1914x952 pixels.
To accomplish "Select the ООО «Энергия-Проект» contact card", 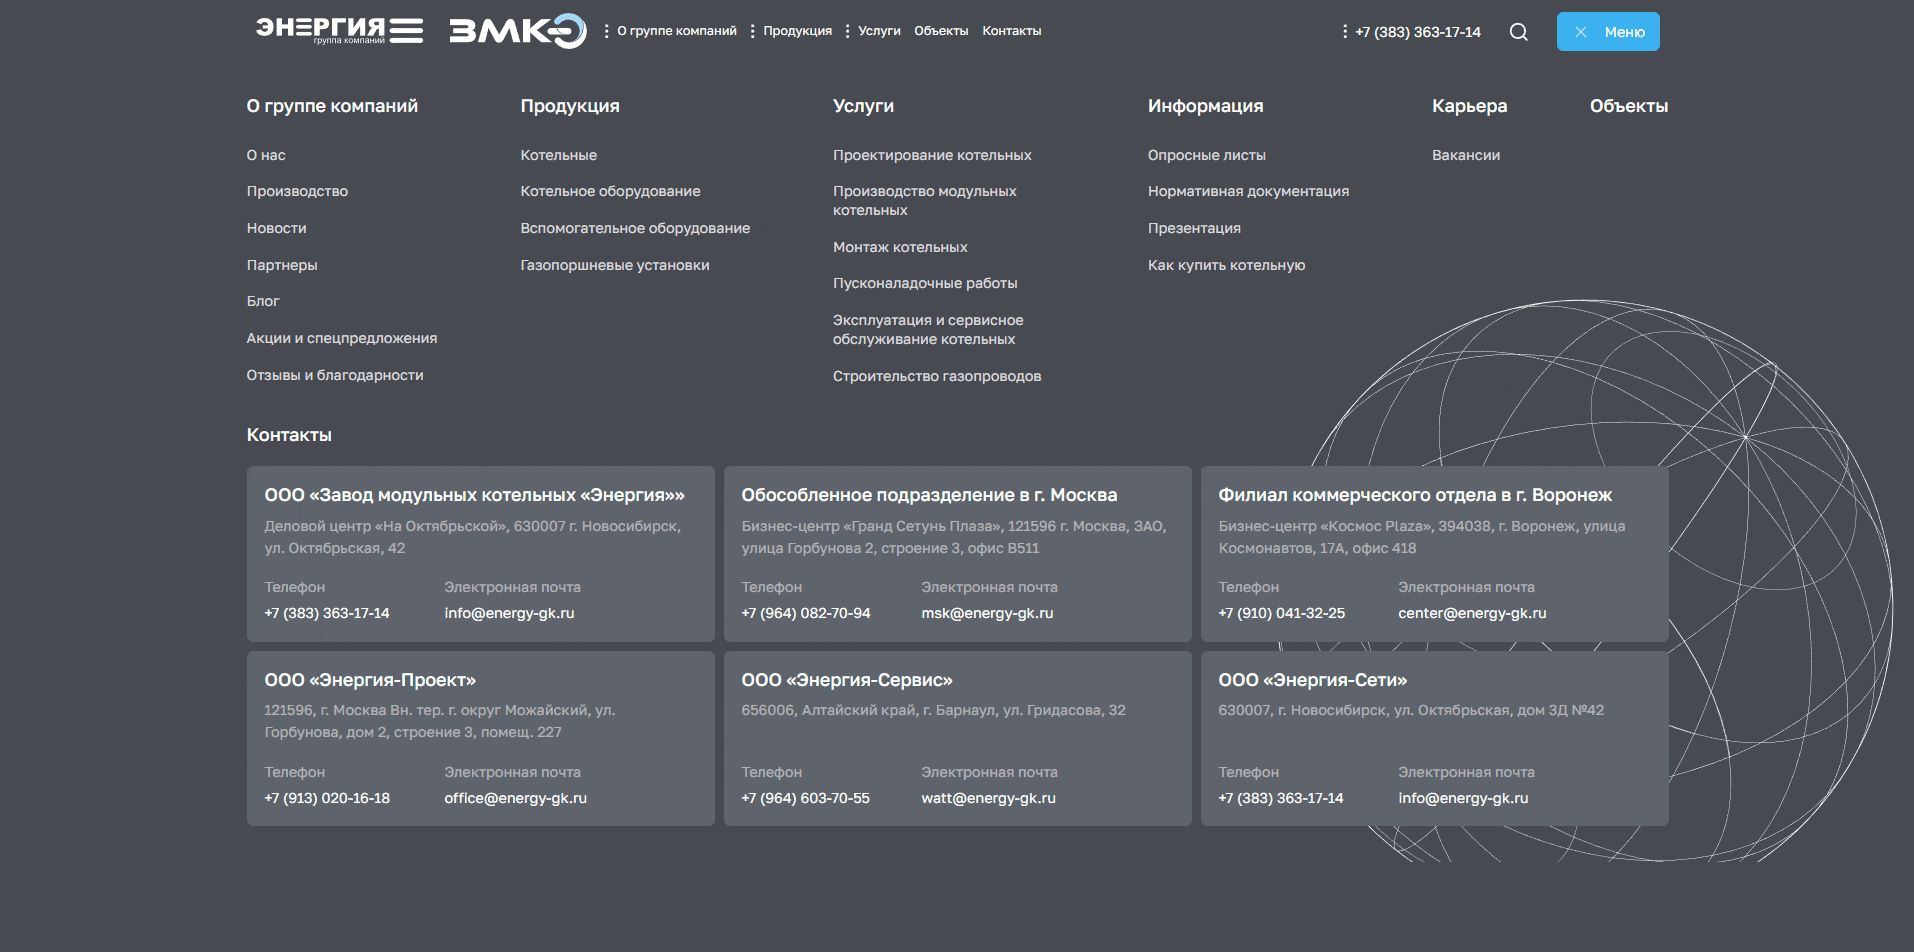I will (x=480, y=738).
